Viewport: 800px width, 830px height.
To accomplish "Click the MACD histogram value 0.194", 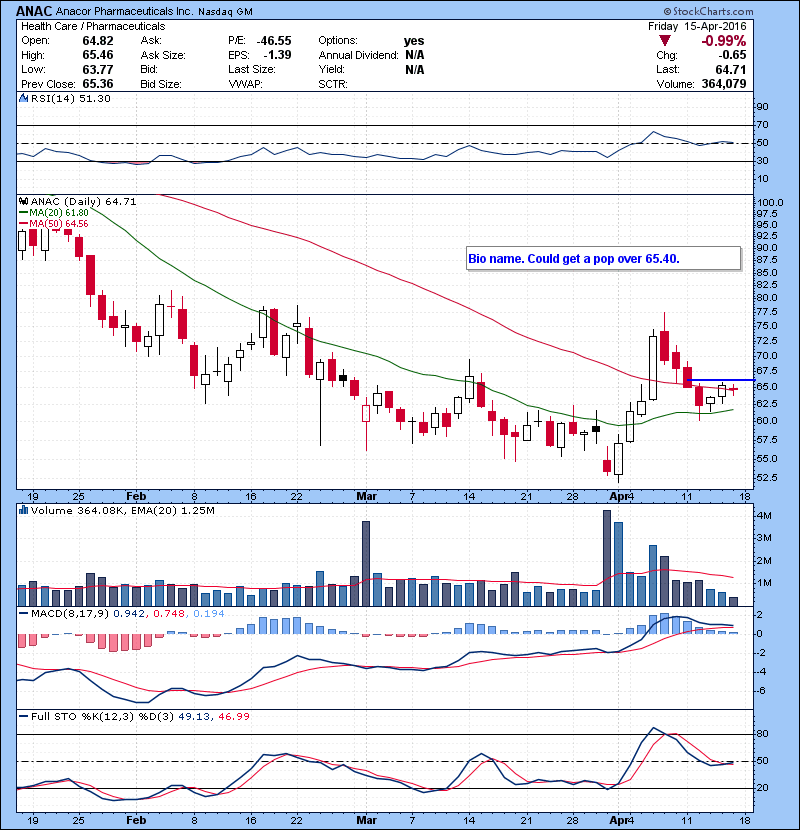I will click(209, 614).
